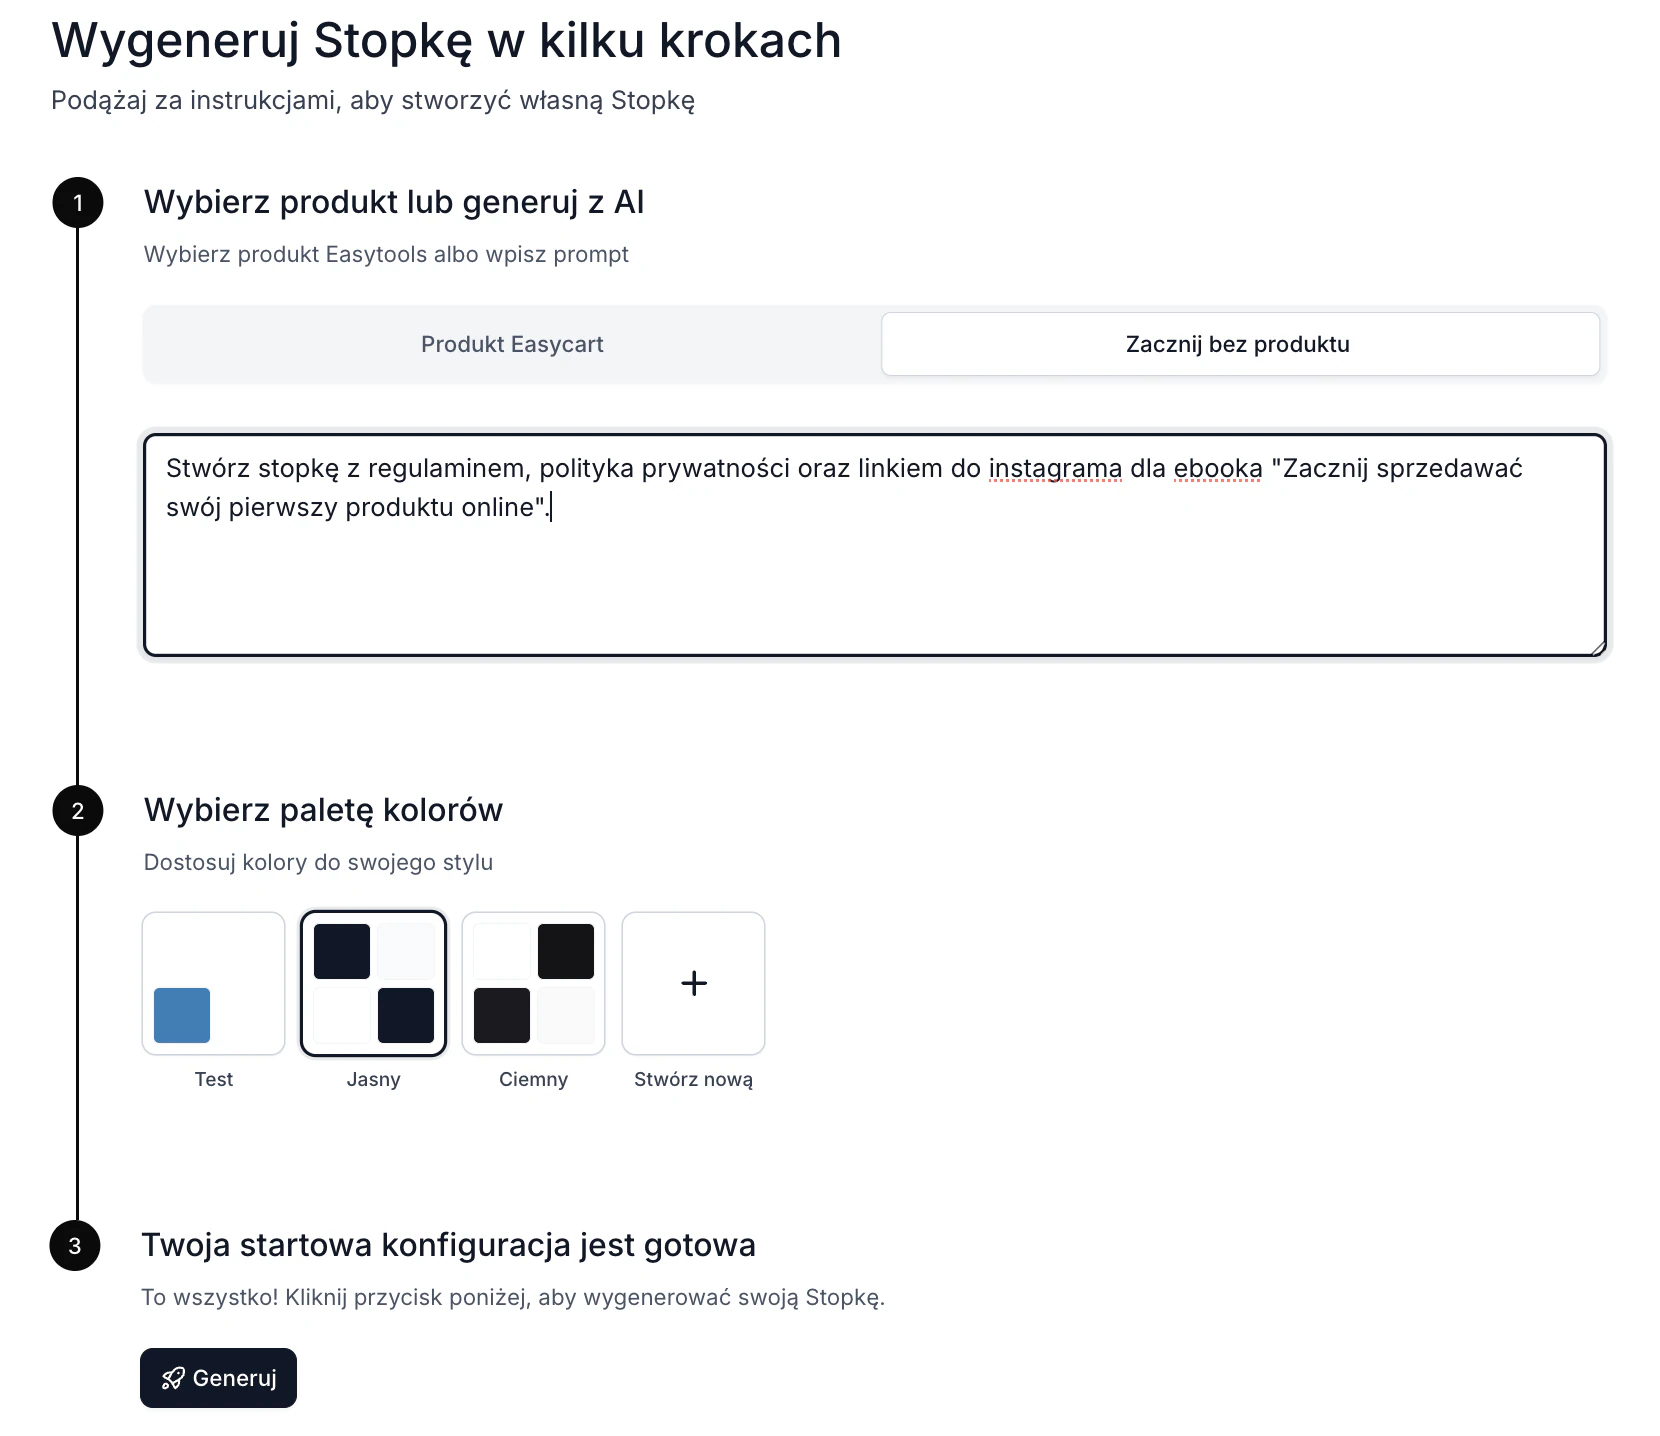Click the blue swatch in Test palette
Screen dimensions: 1660x1436
click(182, 1015)
